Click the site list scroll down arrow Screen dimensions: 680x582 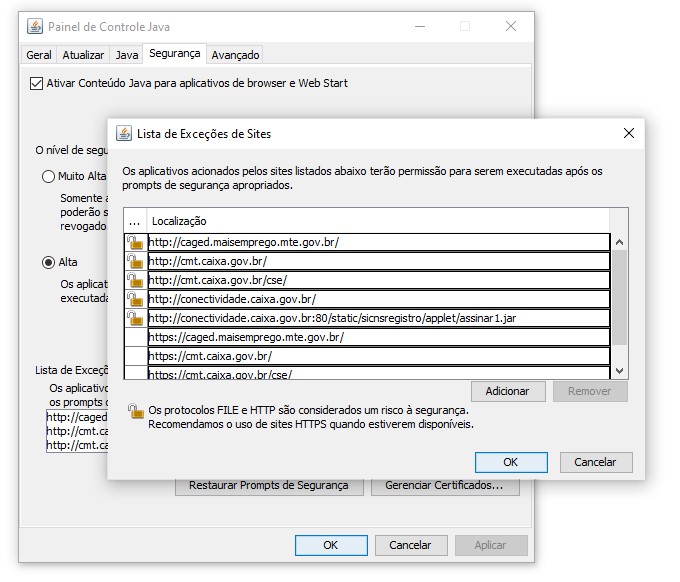point(620,371)
